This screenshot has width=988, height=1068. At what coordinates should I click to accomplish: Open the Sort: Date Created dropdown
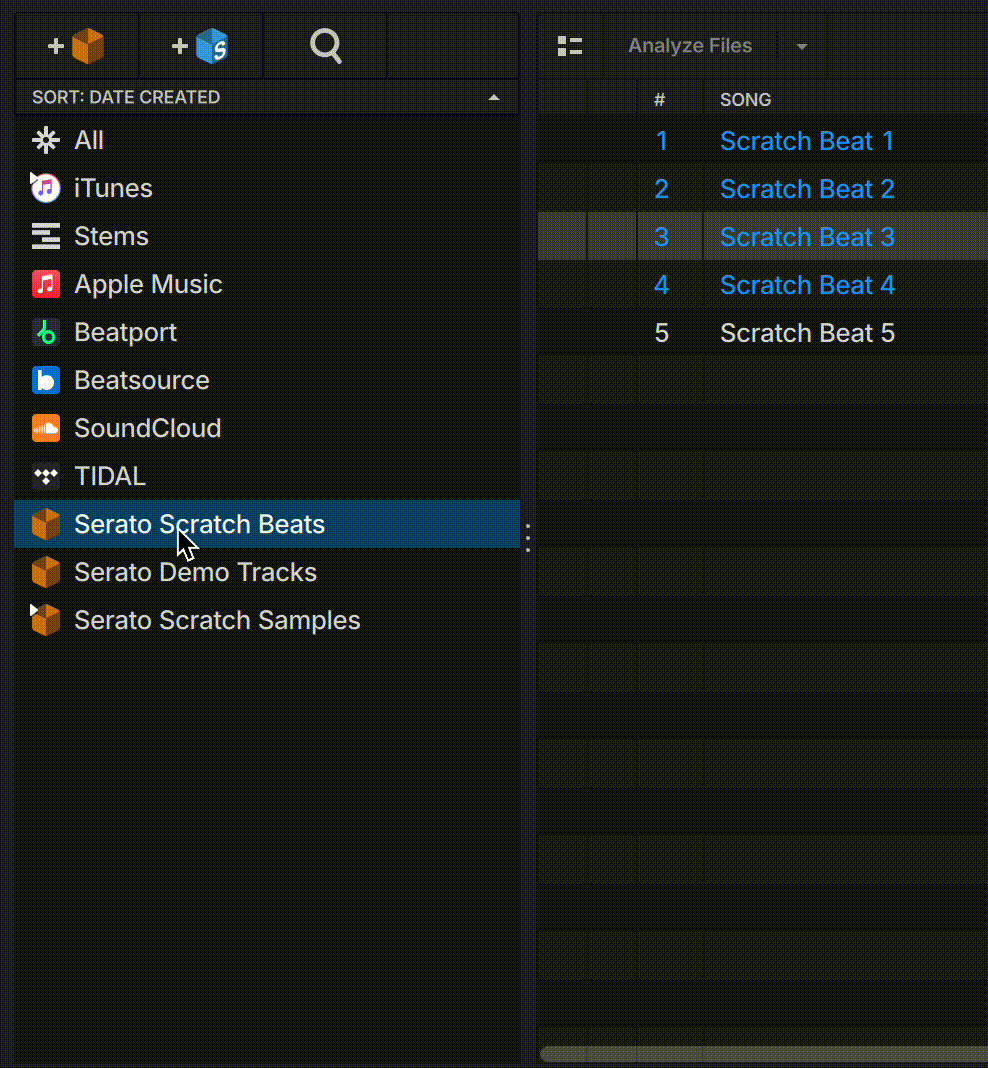[267, 97]
